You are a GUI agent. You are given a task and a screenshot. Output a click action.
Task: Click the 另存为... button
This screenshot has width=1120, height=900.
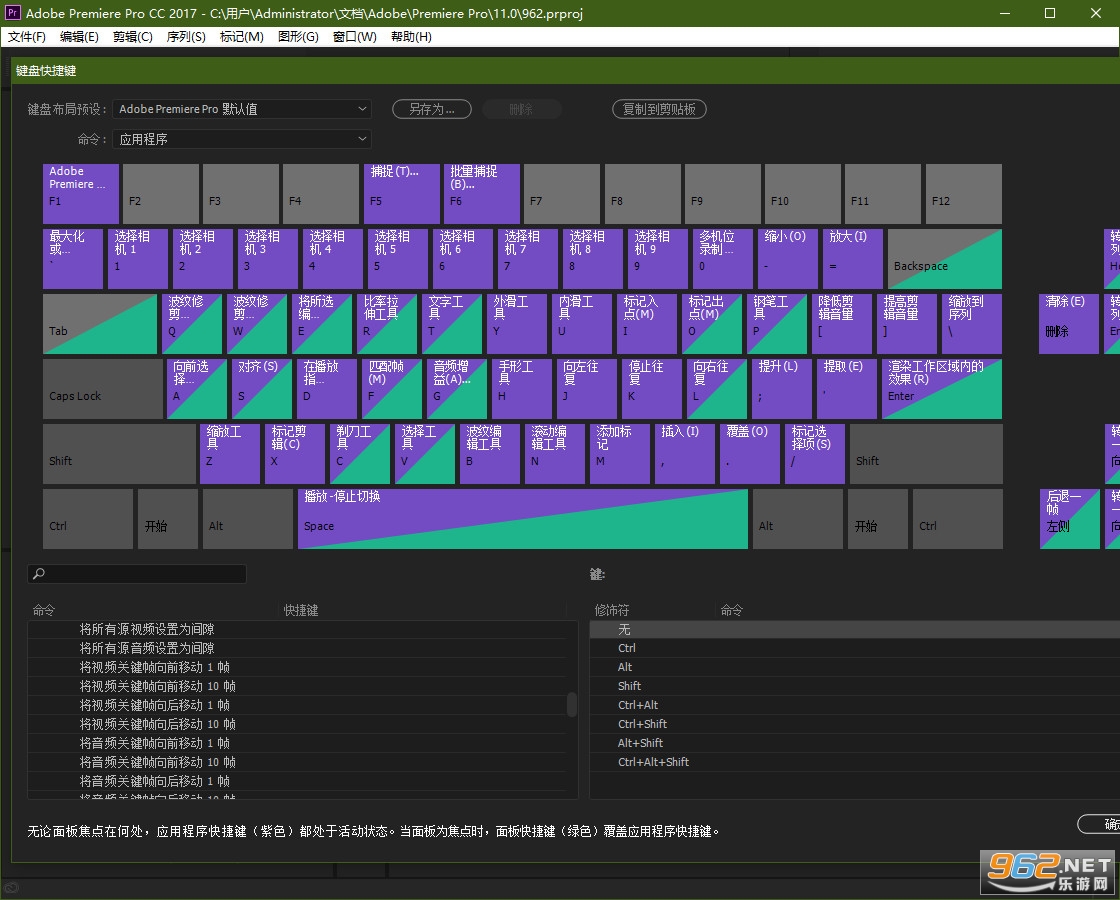pyautogui.click(x=431, y=109)
